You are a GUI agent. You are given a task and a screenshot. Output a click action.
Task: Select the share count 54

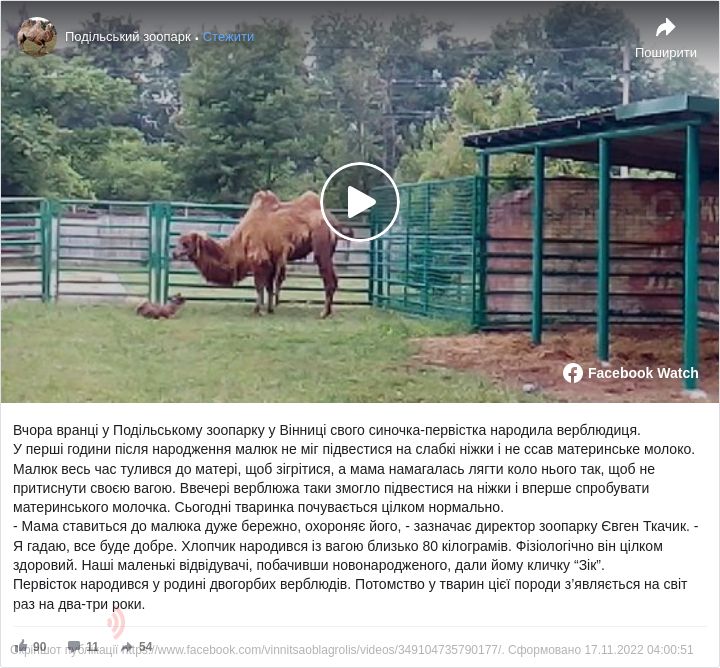tap(146, 647)
